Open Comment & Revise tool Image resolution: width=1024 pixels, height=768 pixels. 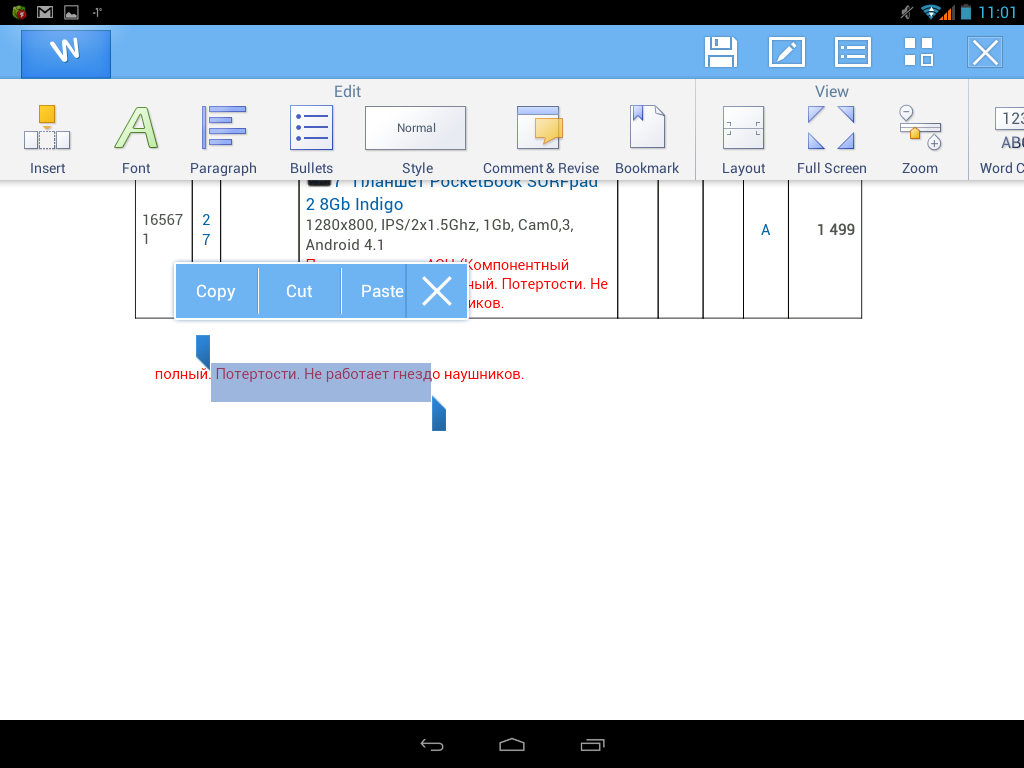540,139
